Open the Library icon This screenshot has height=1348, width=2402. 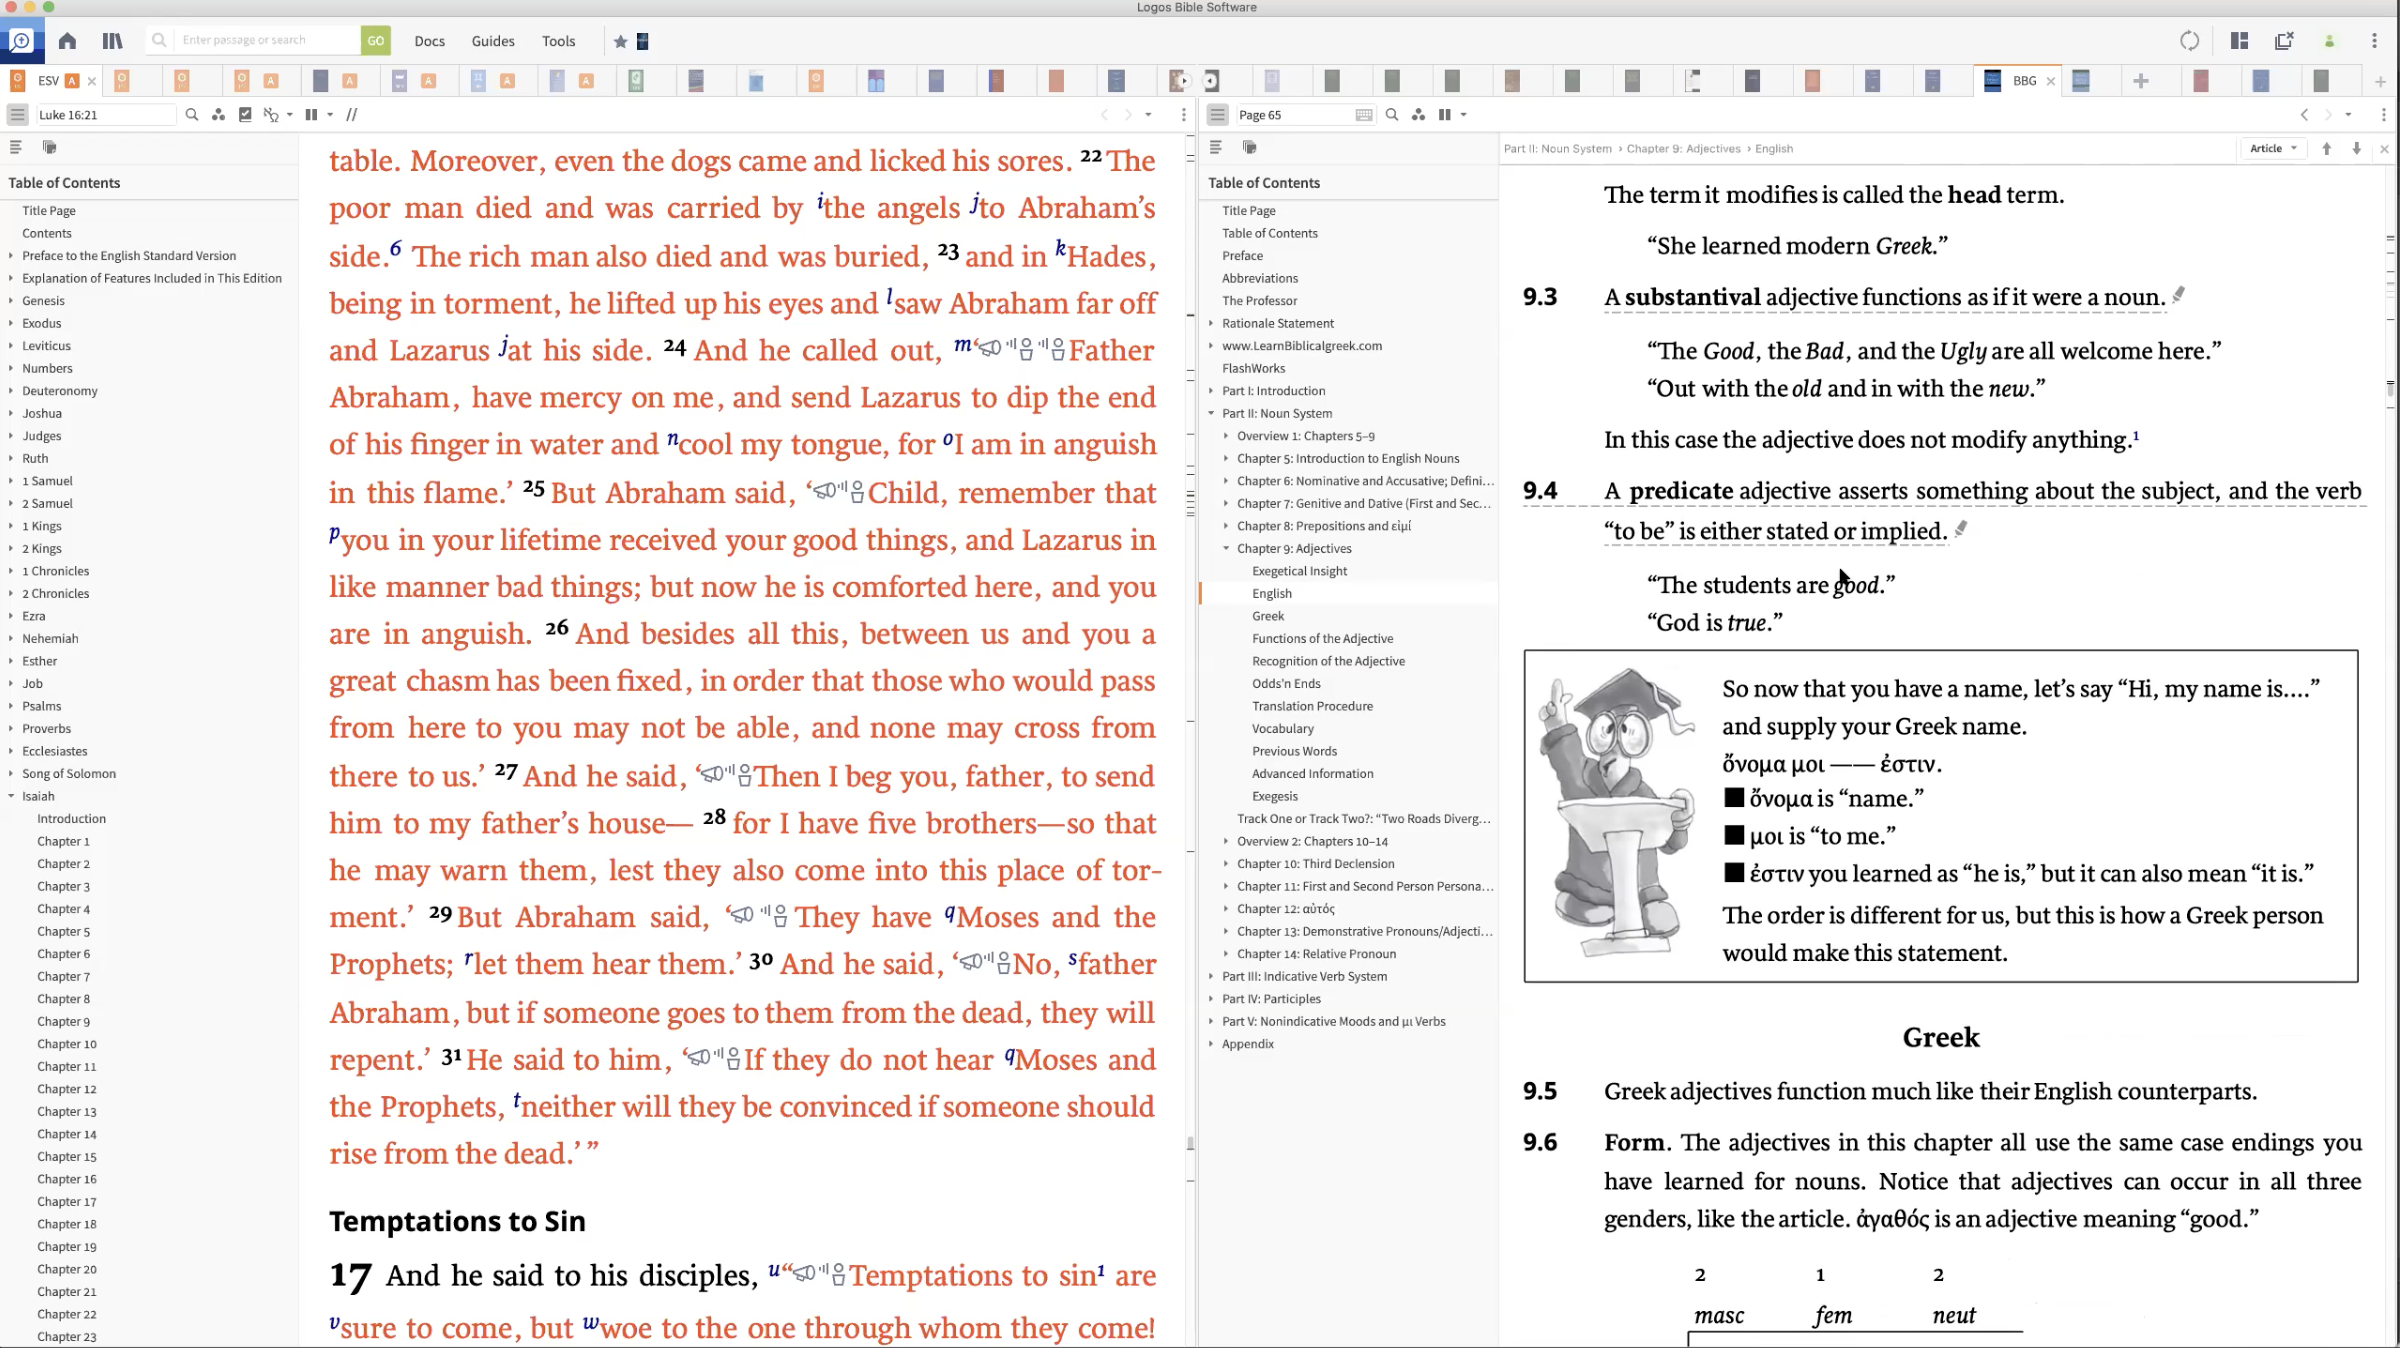tap(112, 41)
